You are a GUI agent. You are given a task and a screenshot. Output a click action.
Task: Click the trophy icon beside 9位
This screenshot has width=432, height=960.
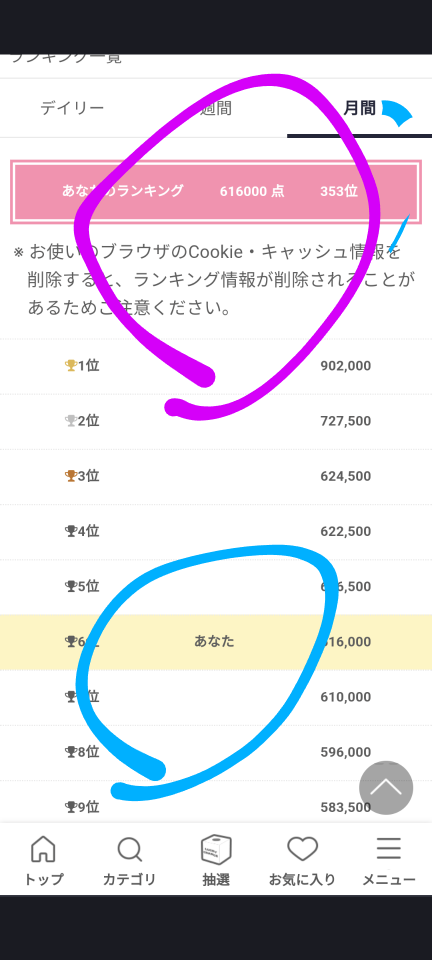[71, 807]
